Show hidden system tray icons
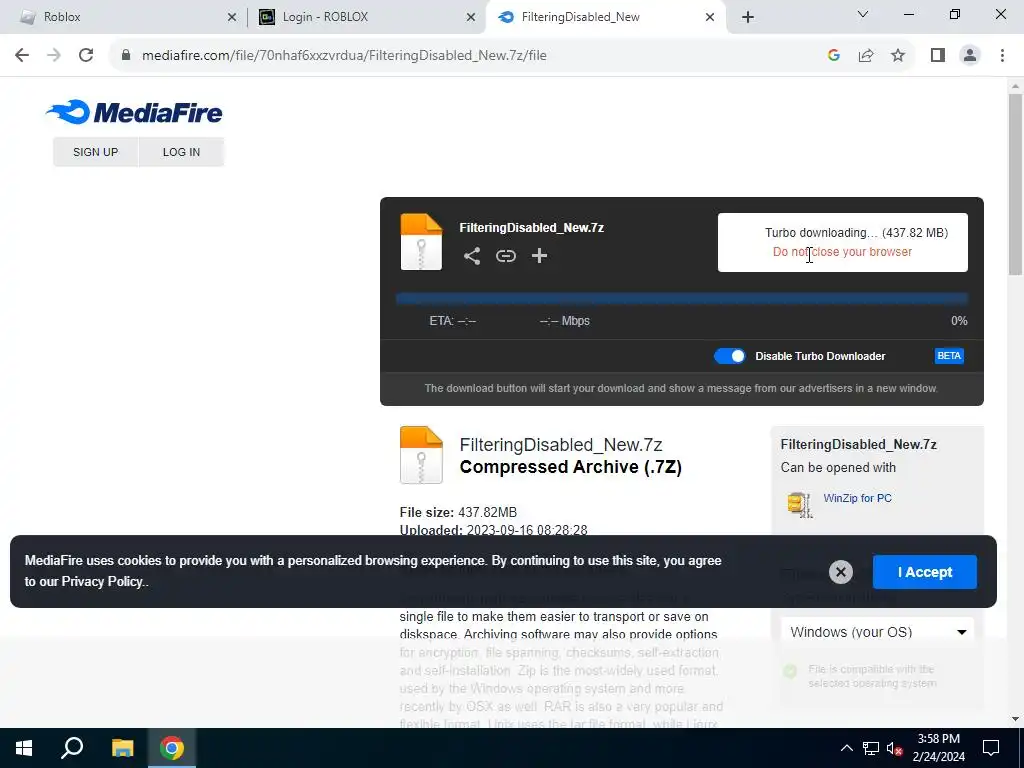 coord(846,748)
